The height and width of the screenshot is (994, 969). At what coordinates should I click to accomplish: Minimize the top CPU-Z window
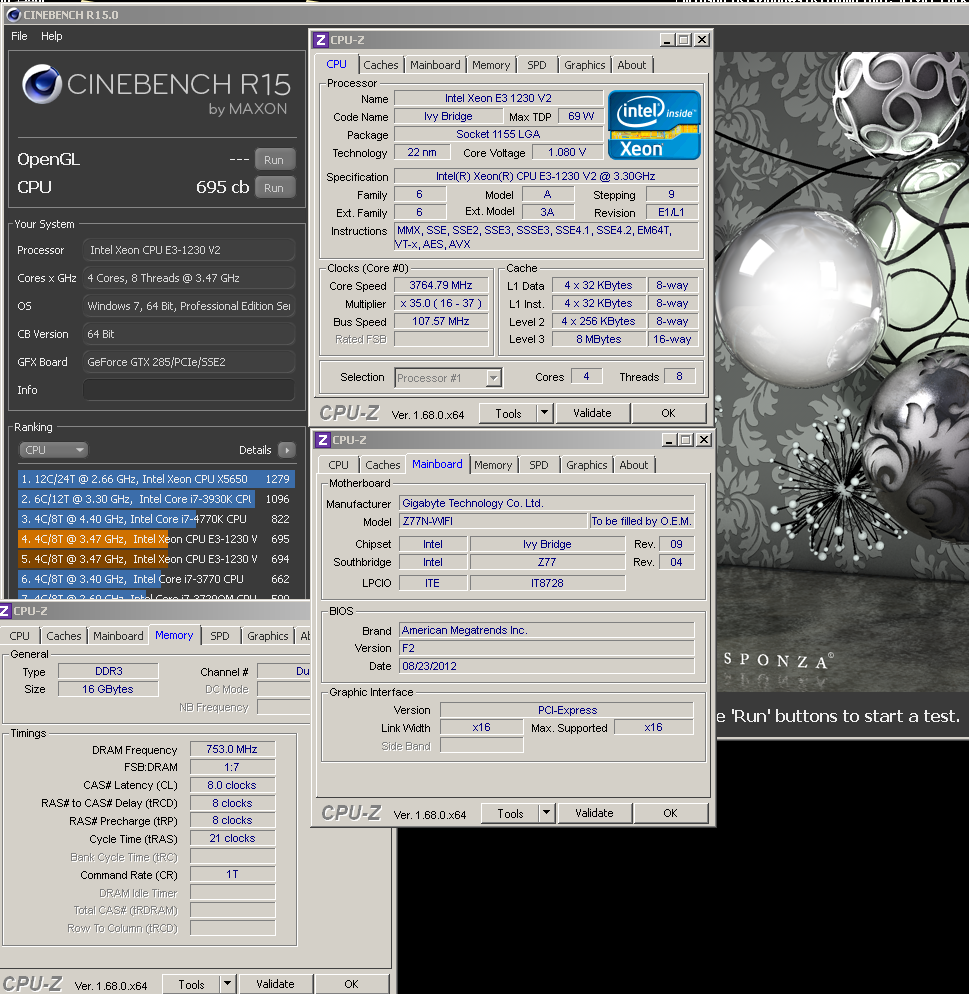coord(667,40)
